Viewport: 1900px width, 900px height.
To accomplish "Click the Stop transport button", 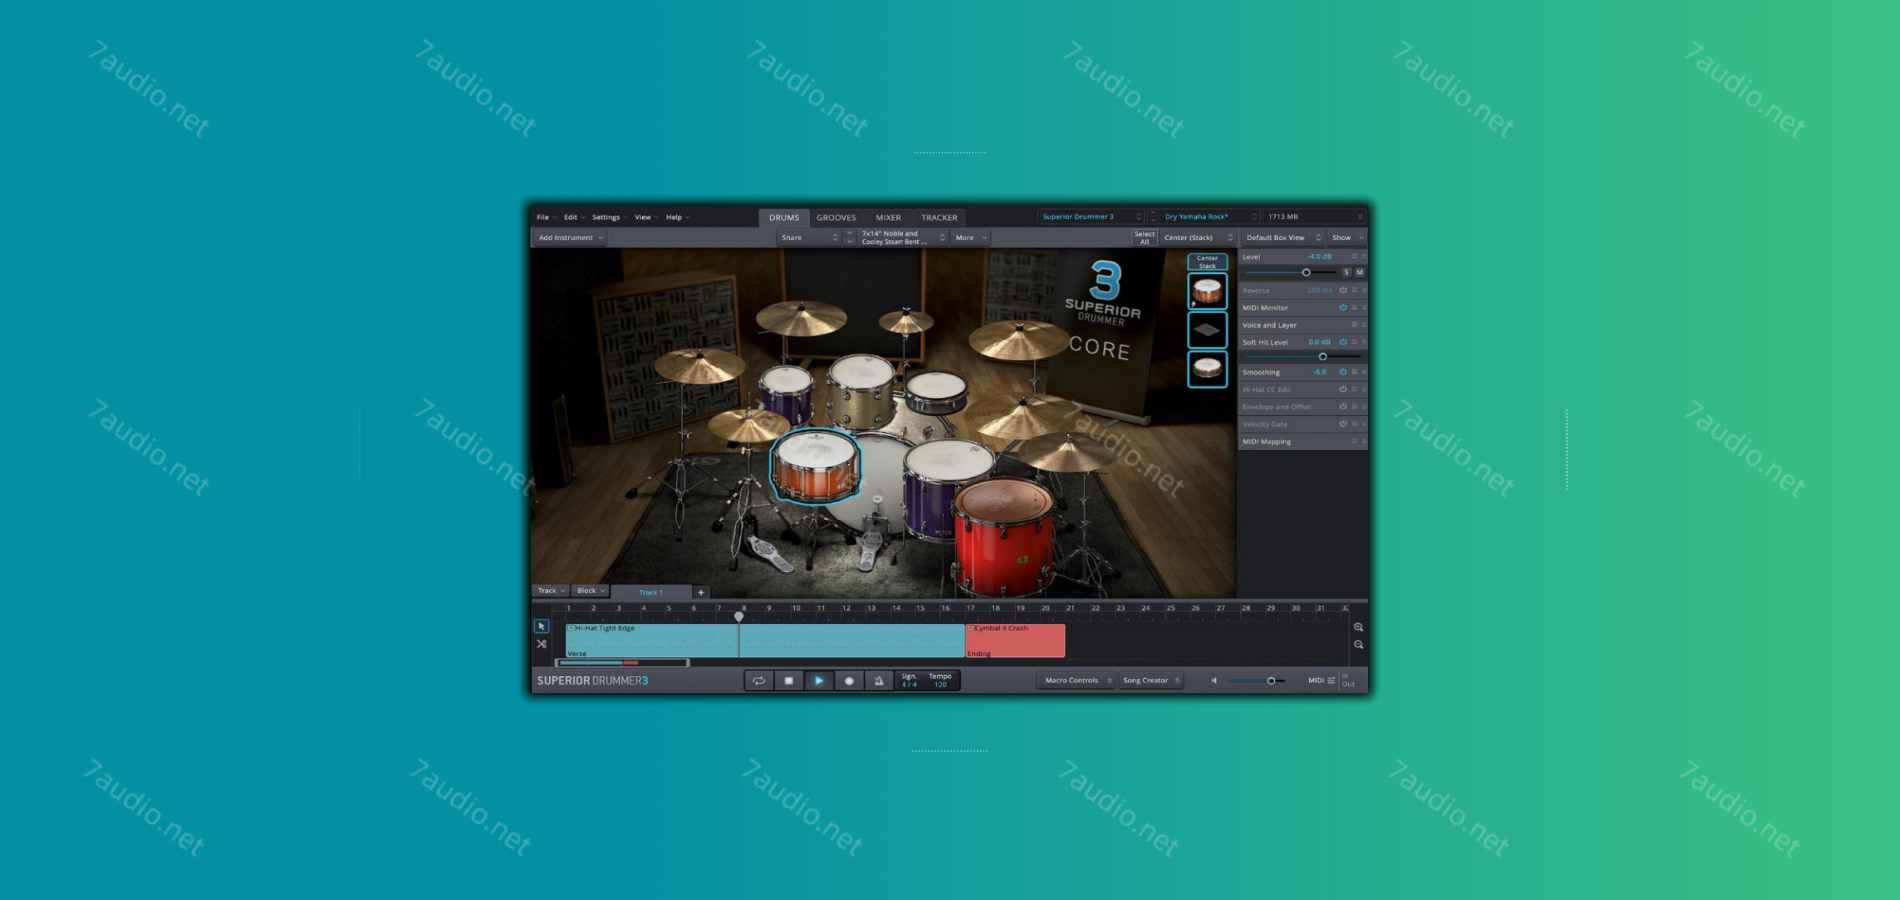I will pos(788,680).
